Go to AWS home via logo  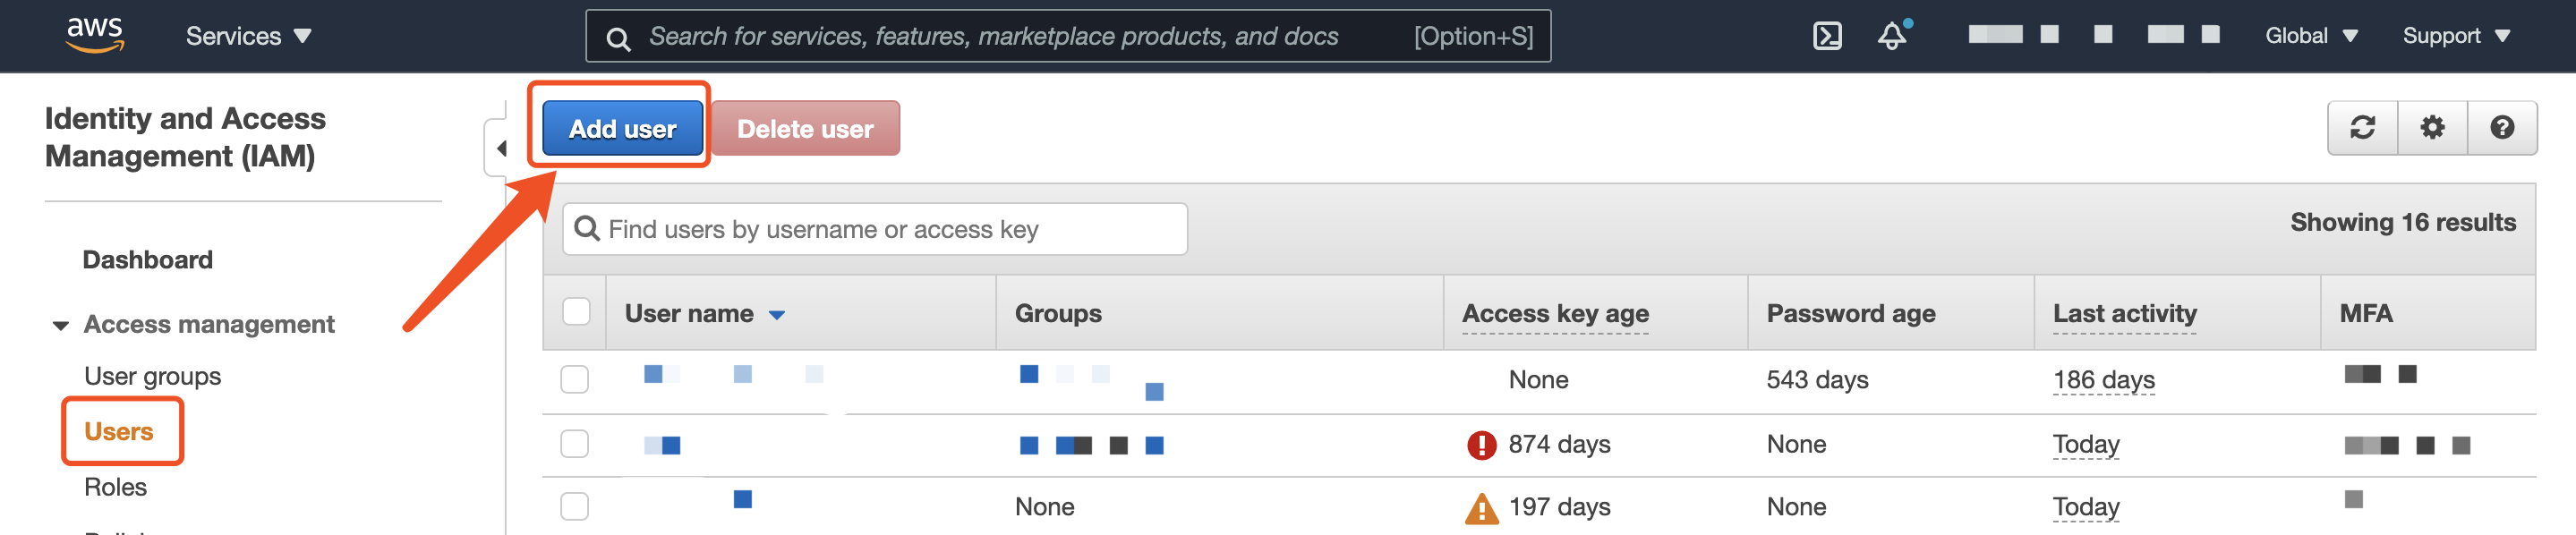pos(95,35)
